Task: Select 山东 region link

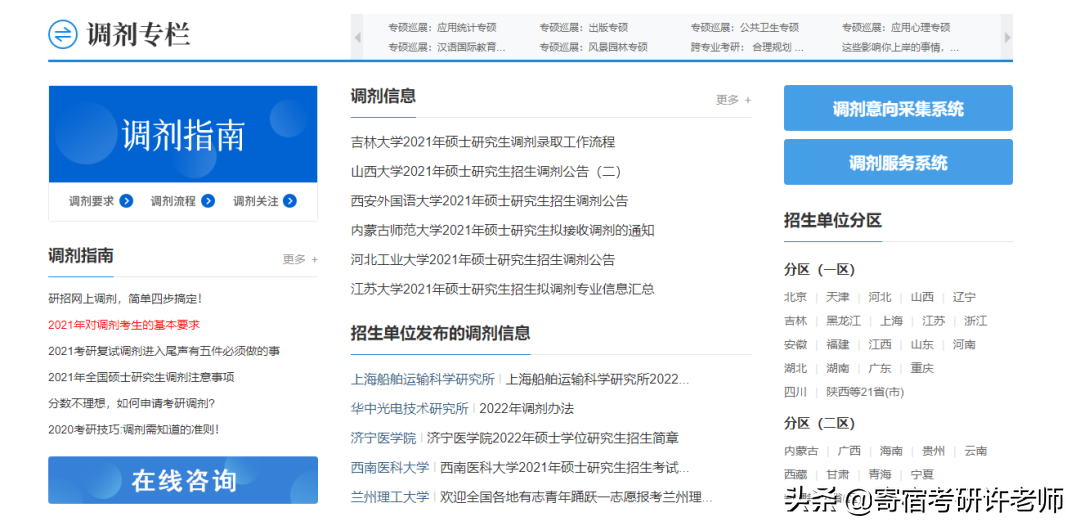Action: click(922, 344)
